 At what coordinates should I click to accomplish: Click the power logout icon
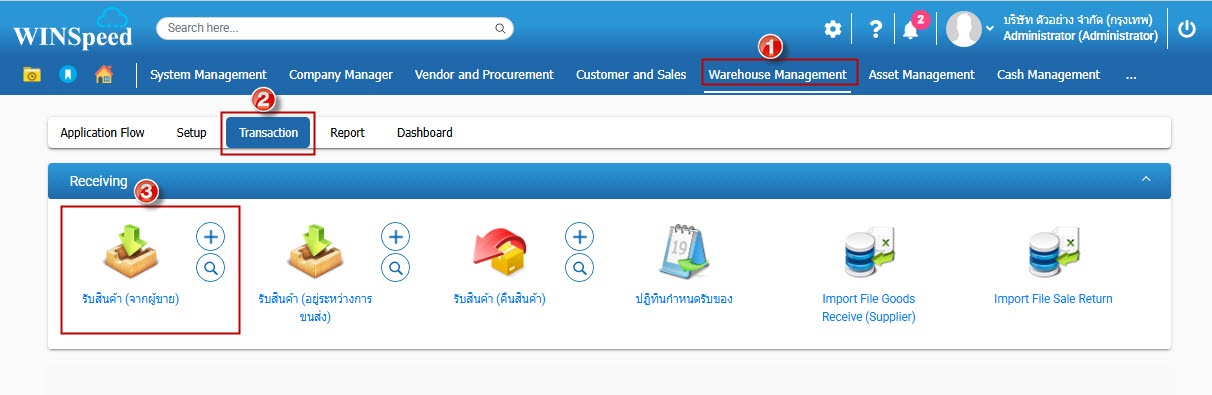[x=1187, y=29]
